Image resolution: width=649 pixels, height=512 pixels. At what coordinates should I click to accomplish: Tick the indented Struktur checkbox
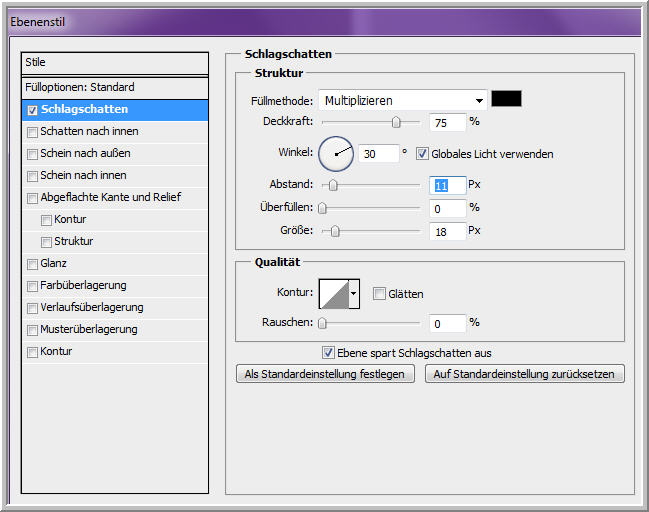46,242
